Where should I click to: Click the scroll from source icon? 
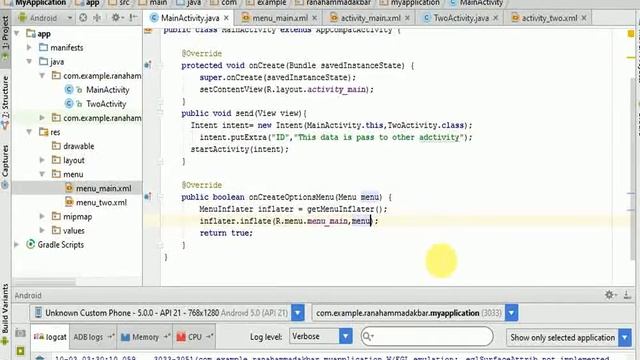coord(83,18)
